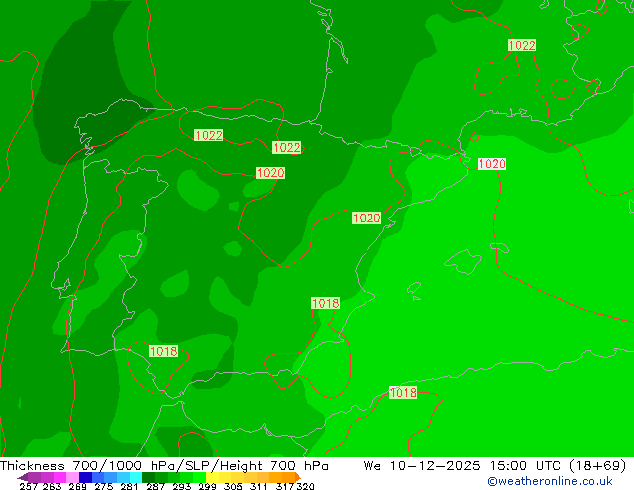This screenshot has height=490, width=634.
Task: Click the 'We 10-12-2025 15:00 UTC (18+69)' timestamp
Action: point(495,466)
